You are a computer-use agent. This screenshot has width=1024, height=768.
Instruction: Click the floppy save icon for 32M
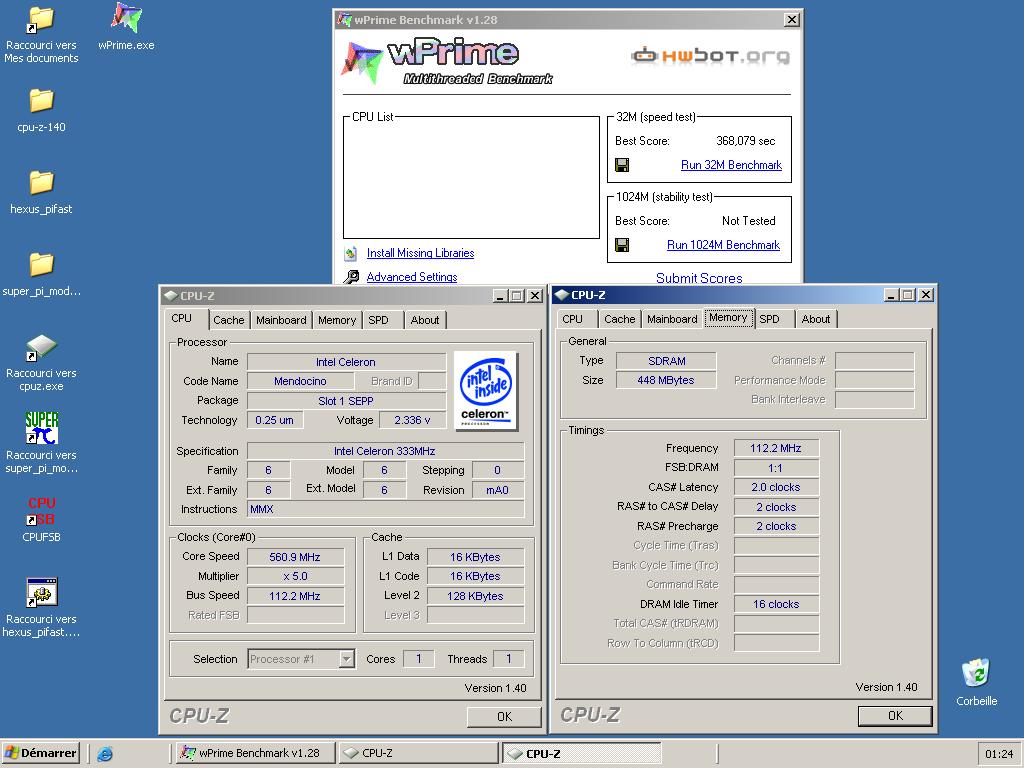(x=622, y=165)
